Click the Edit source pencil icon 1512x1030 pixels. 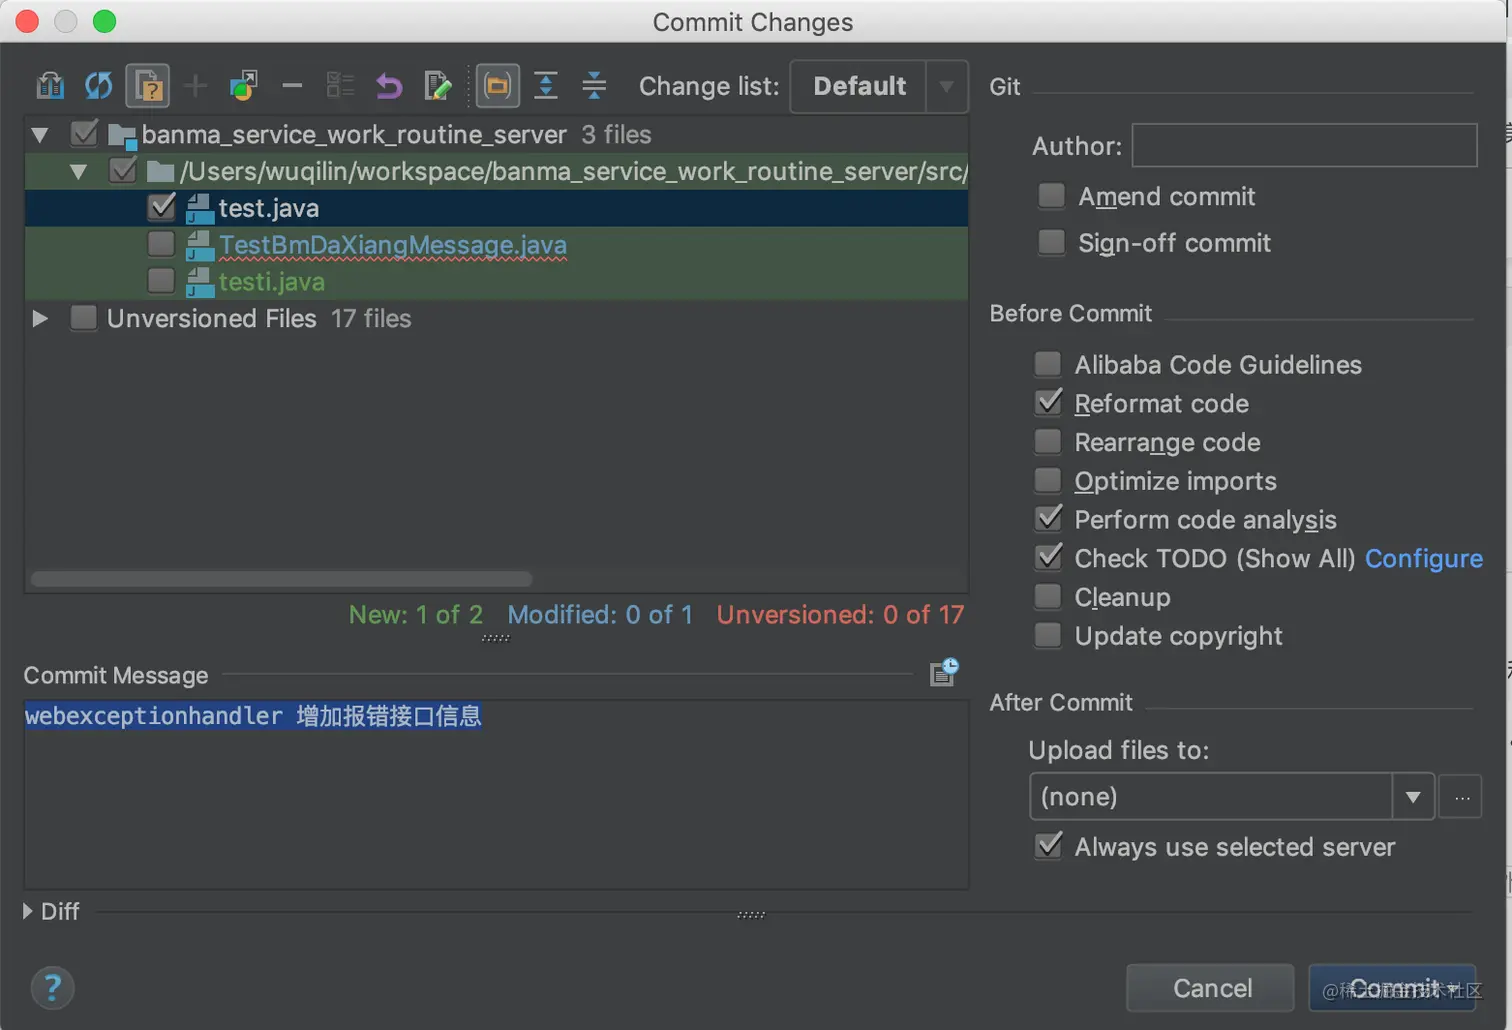[437, 86]
